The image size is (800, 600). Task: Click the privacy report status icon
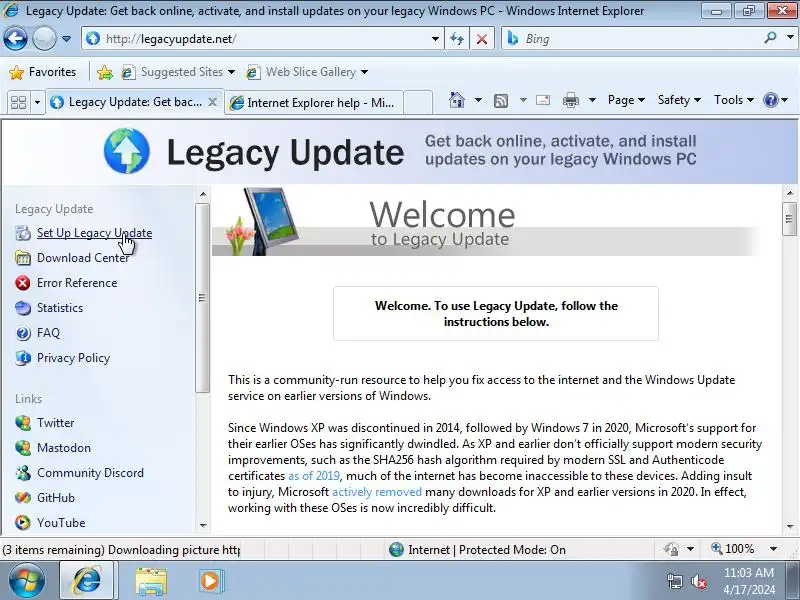(671, 549)
